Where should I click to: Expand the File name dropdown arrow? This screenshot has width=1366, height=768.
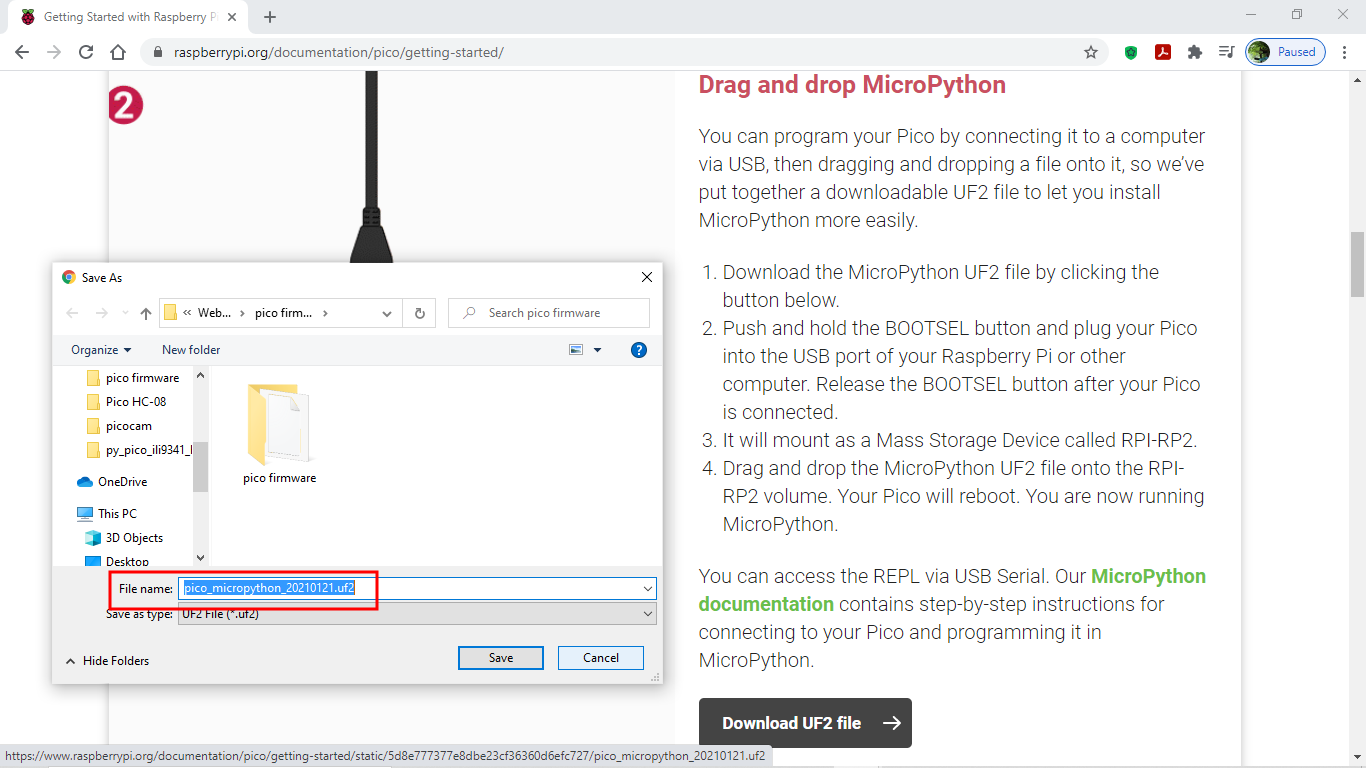pos(648,588)
